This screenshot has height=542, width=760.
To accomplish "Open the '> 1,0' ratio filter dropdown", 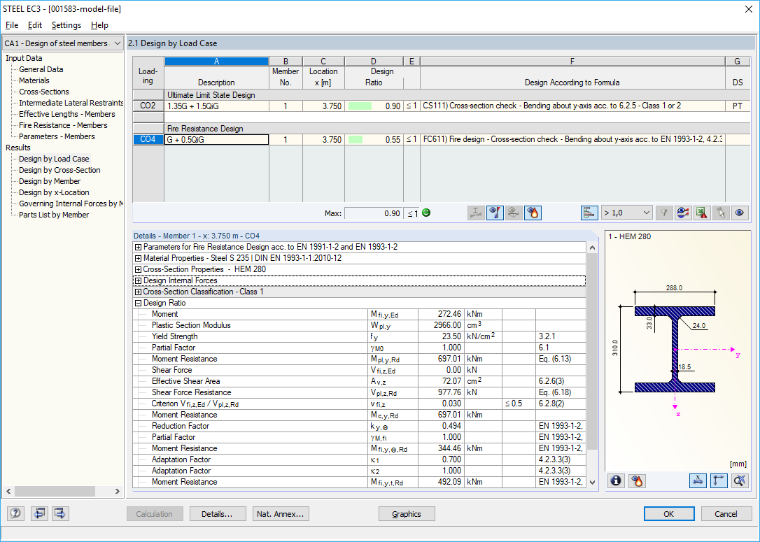I will click(x=627, y=213).
